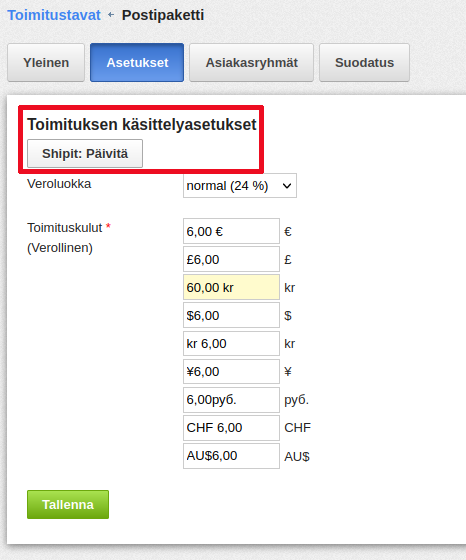466x560 pixels.
Task: Switch to the Yleinen tab
Action: coord(46,62)
